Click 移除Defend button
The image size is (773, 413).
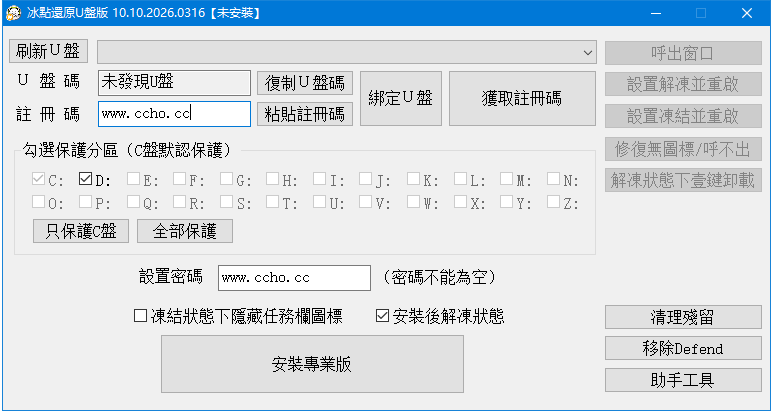(x=685, y=349)
